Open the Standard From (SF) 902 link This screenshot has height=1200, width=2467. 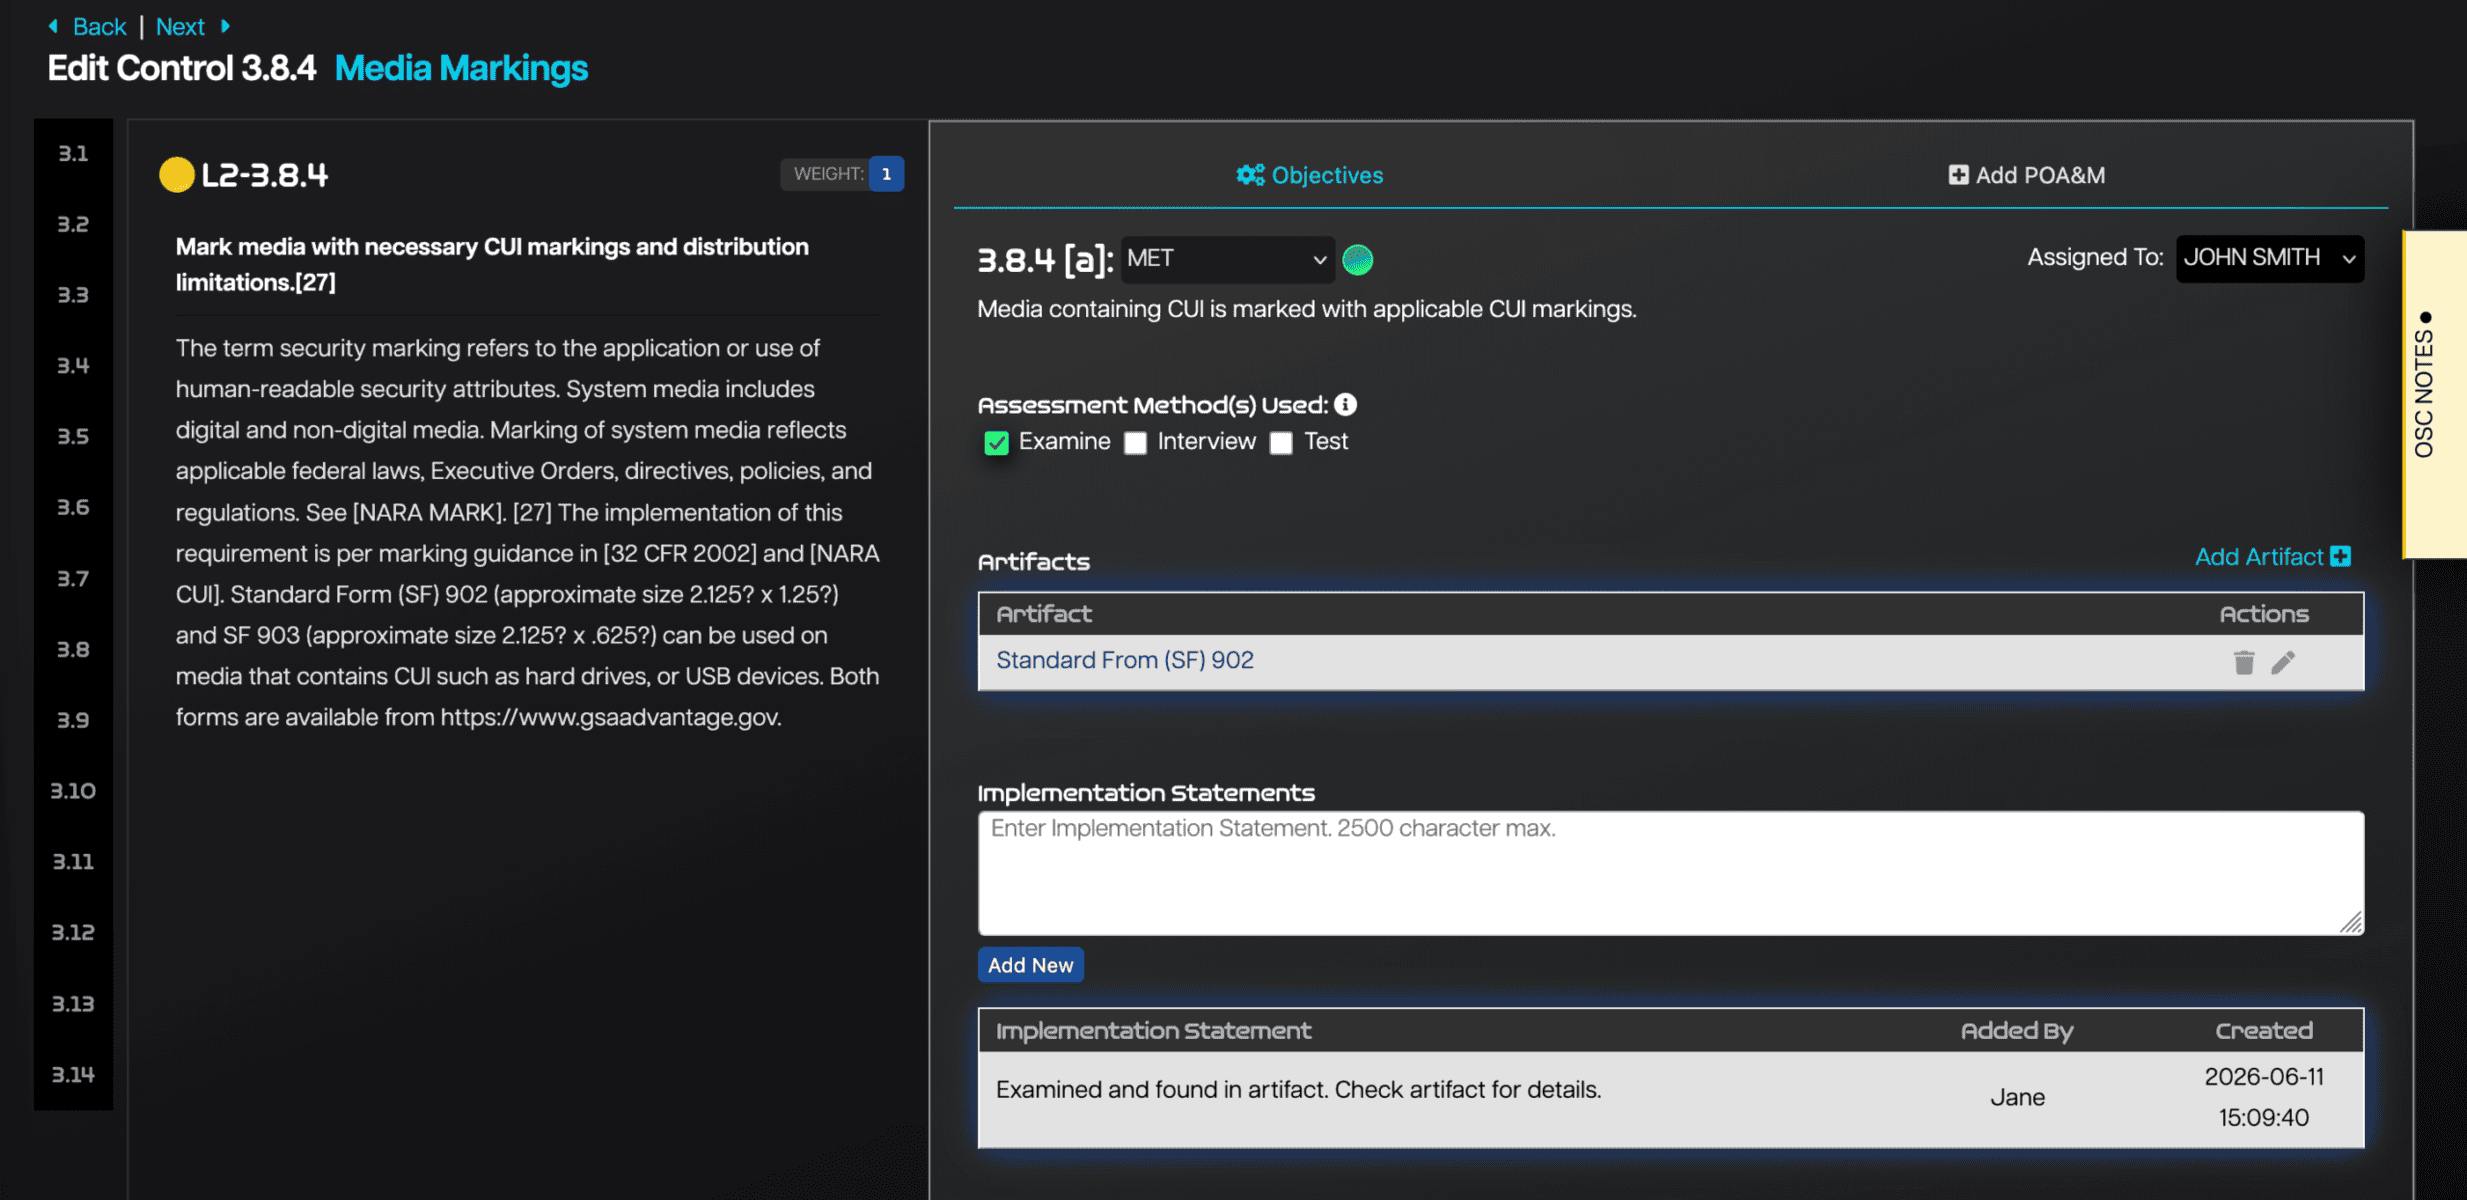tap(1124, 660)
